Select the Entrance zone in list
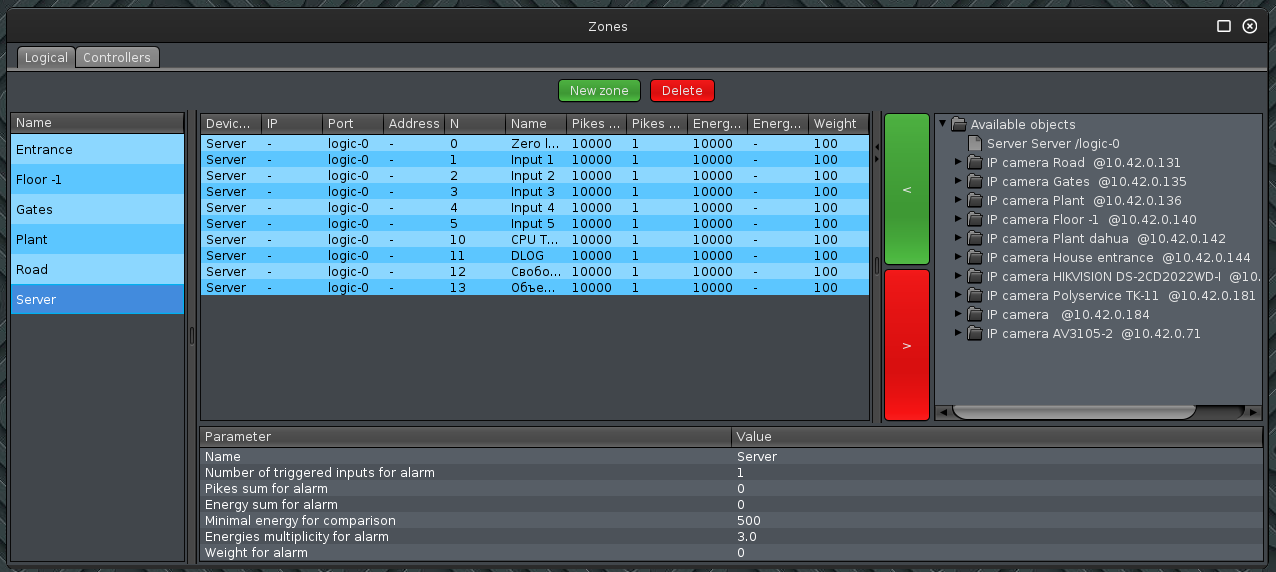Viewport: 1276px width, 572px height. tap(97, 150)
